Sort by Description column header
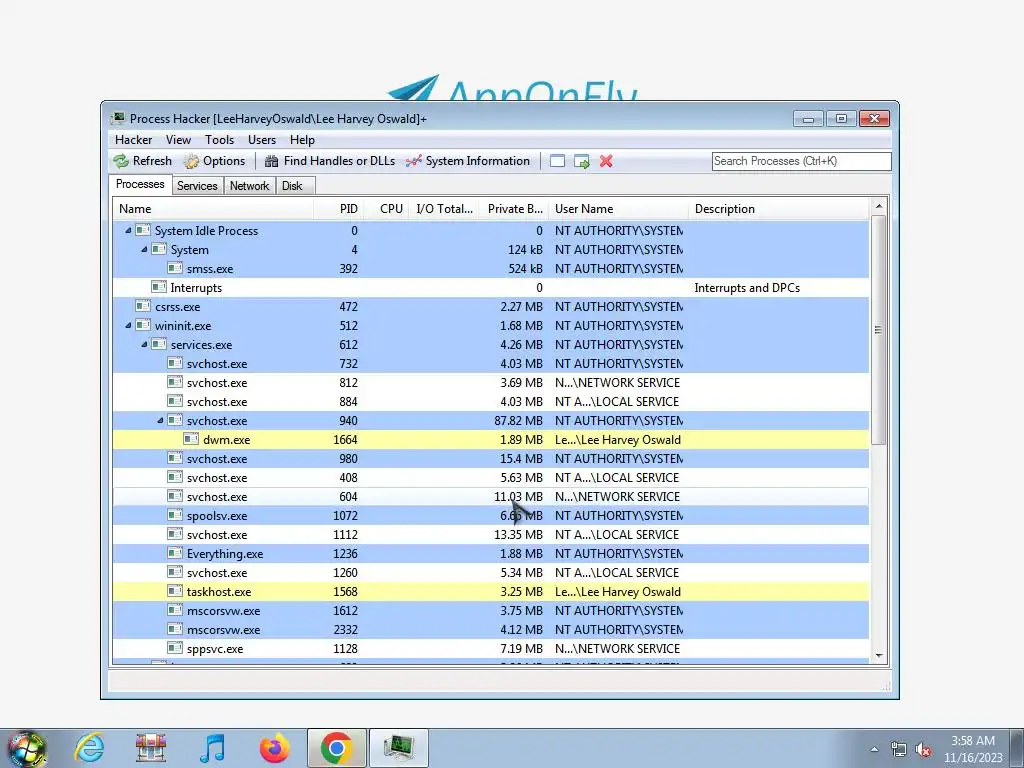Screen dimensions: 1024x768 click(x=779, y=209)
